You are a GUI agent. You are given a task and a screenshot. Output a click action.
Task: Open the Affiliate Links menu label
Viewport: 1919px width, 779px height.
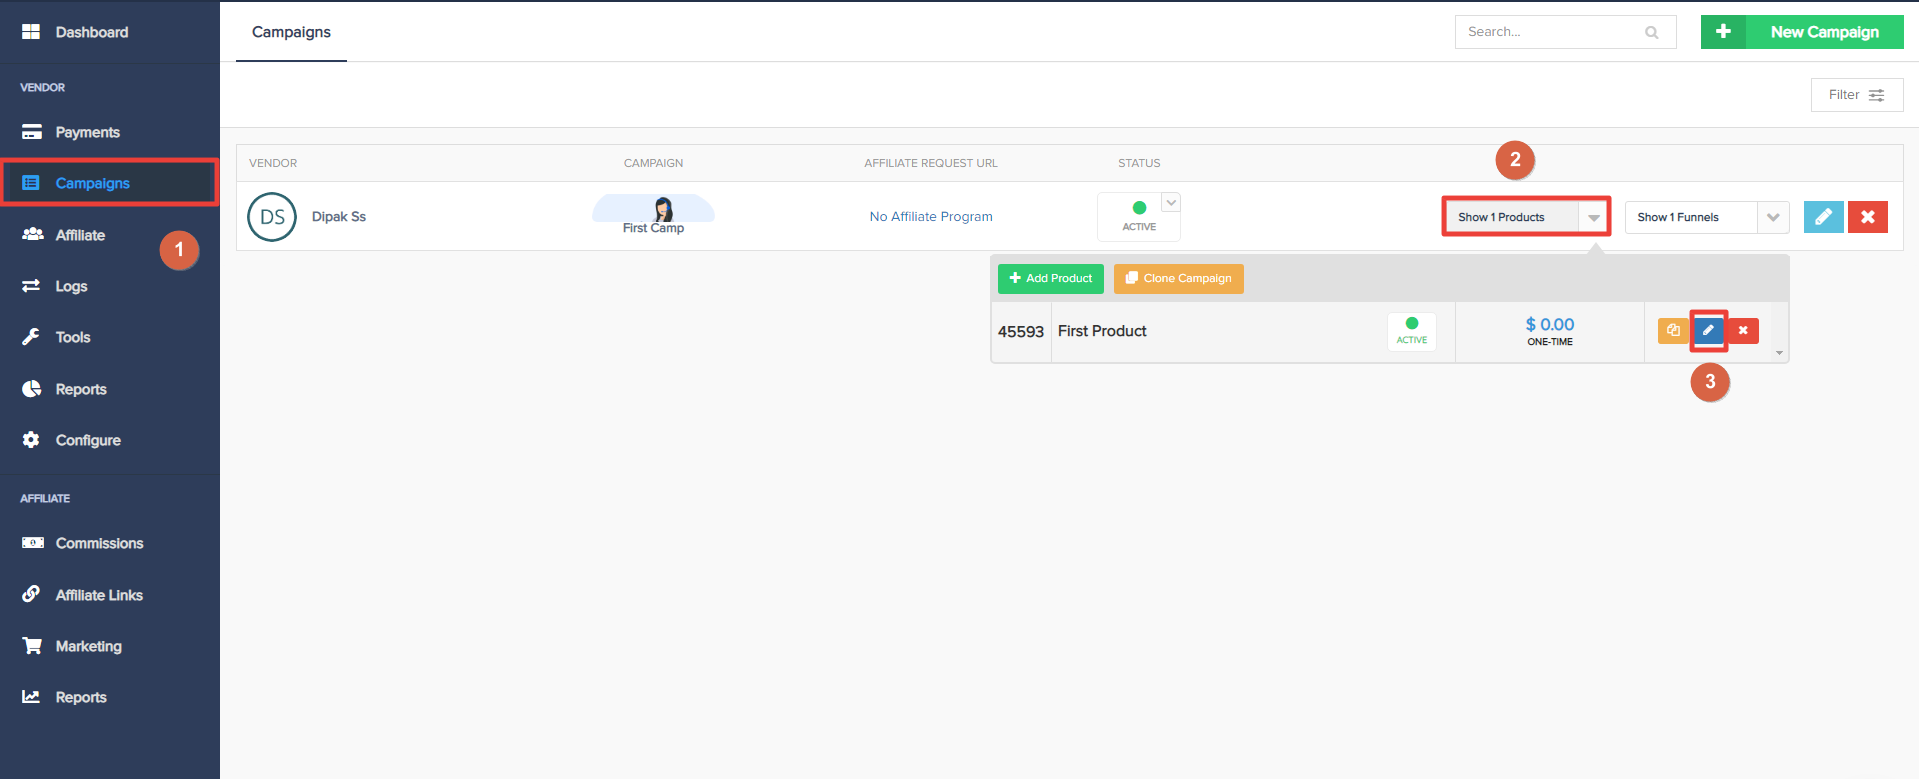pyautogui.click(x=99, y=595)
